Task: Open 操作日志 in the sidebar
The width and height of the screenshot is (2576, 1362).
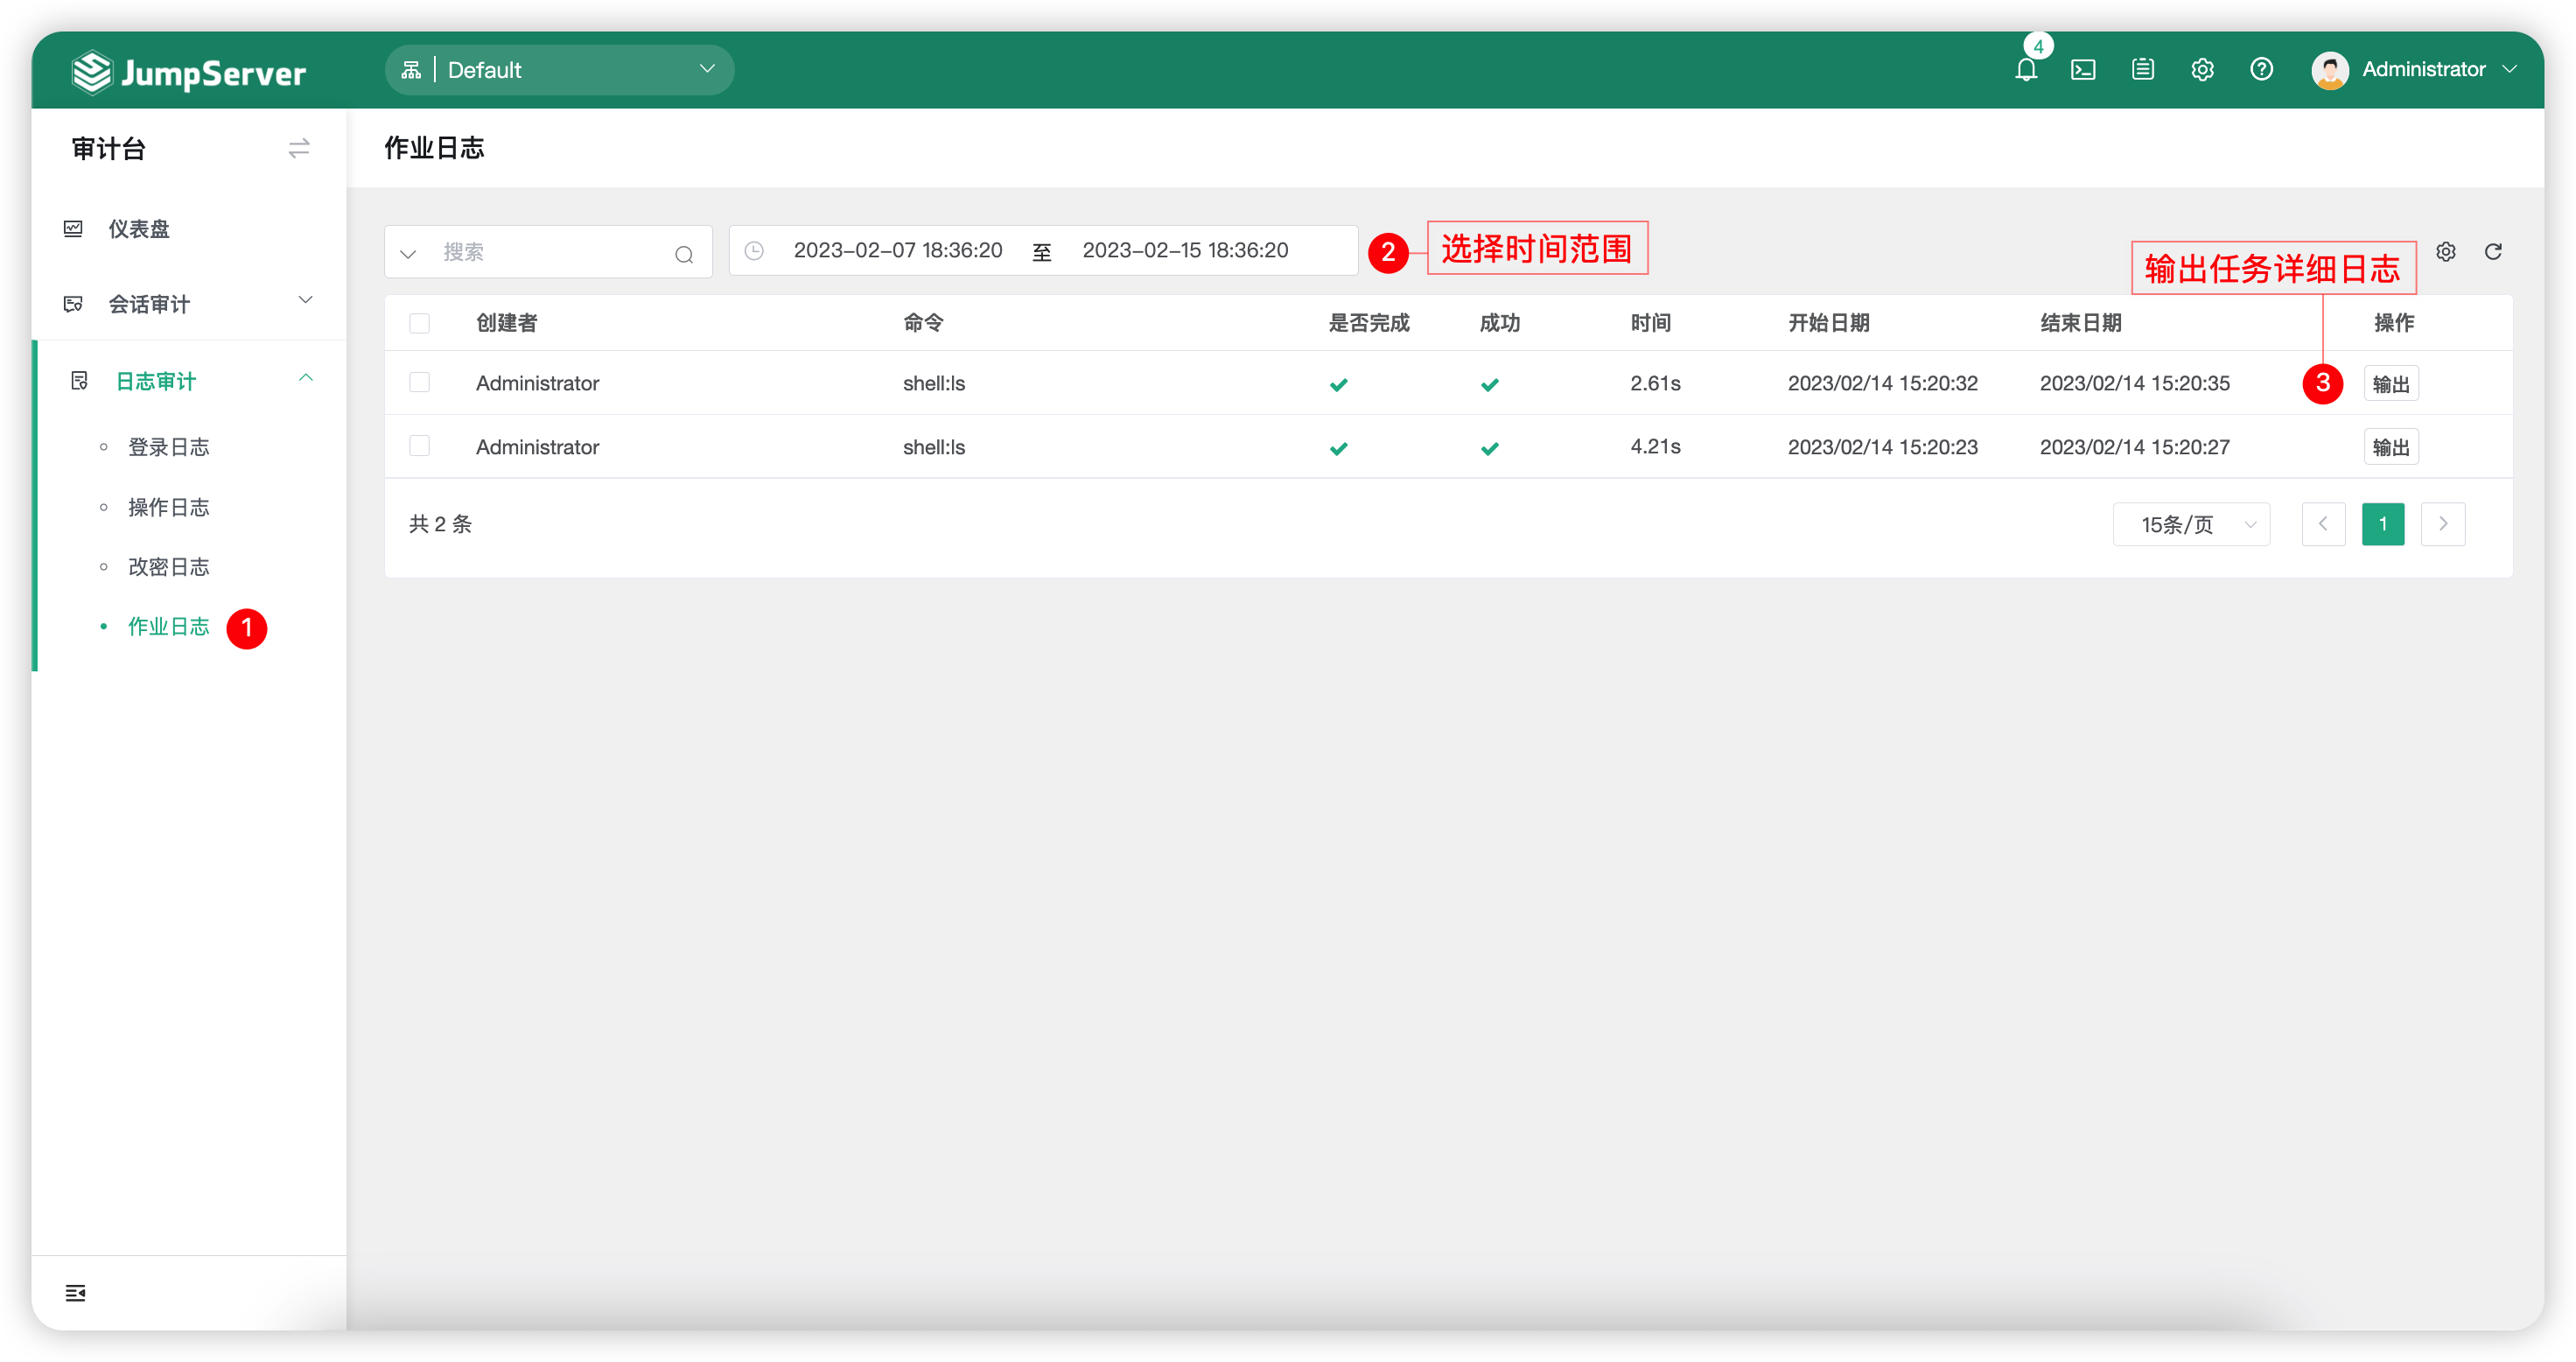Action: pos(169,508)
